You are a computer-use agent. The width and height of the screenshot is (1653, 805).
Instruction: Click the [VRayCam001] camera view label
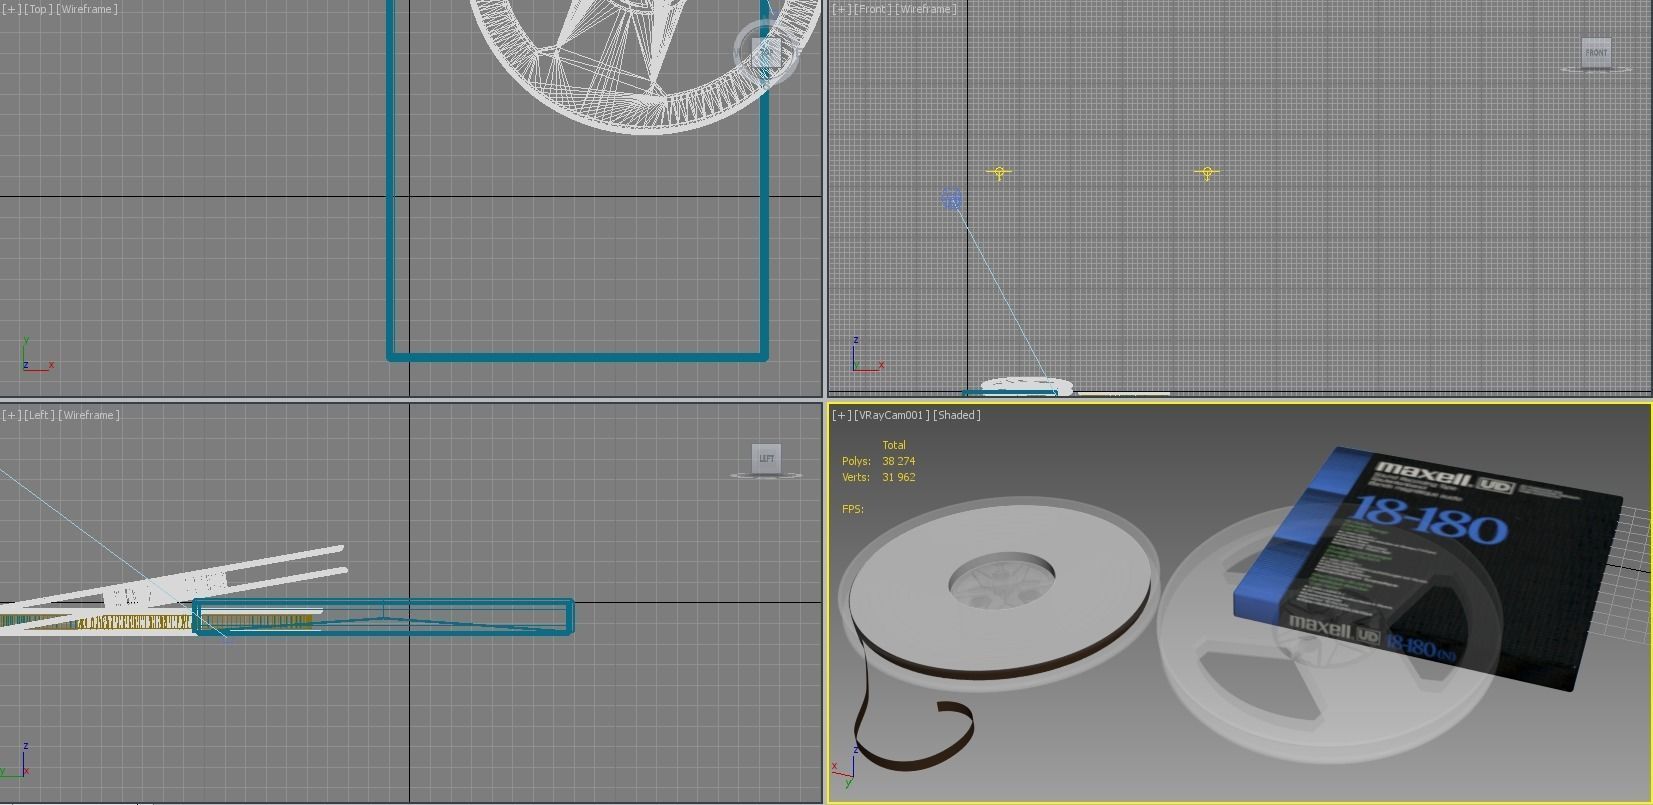point(892,415)
